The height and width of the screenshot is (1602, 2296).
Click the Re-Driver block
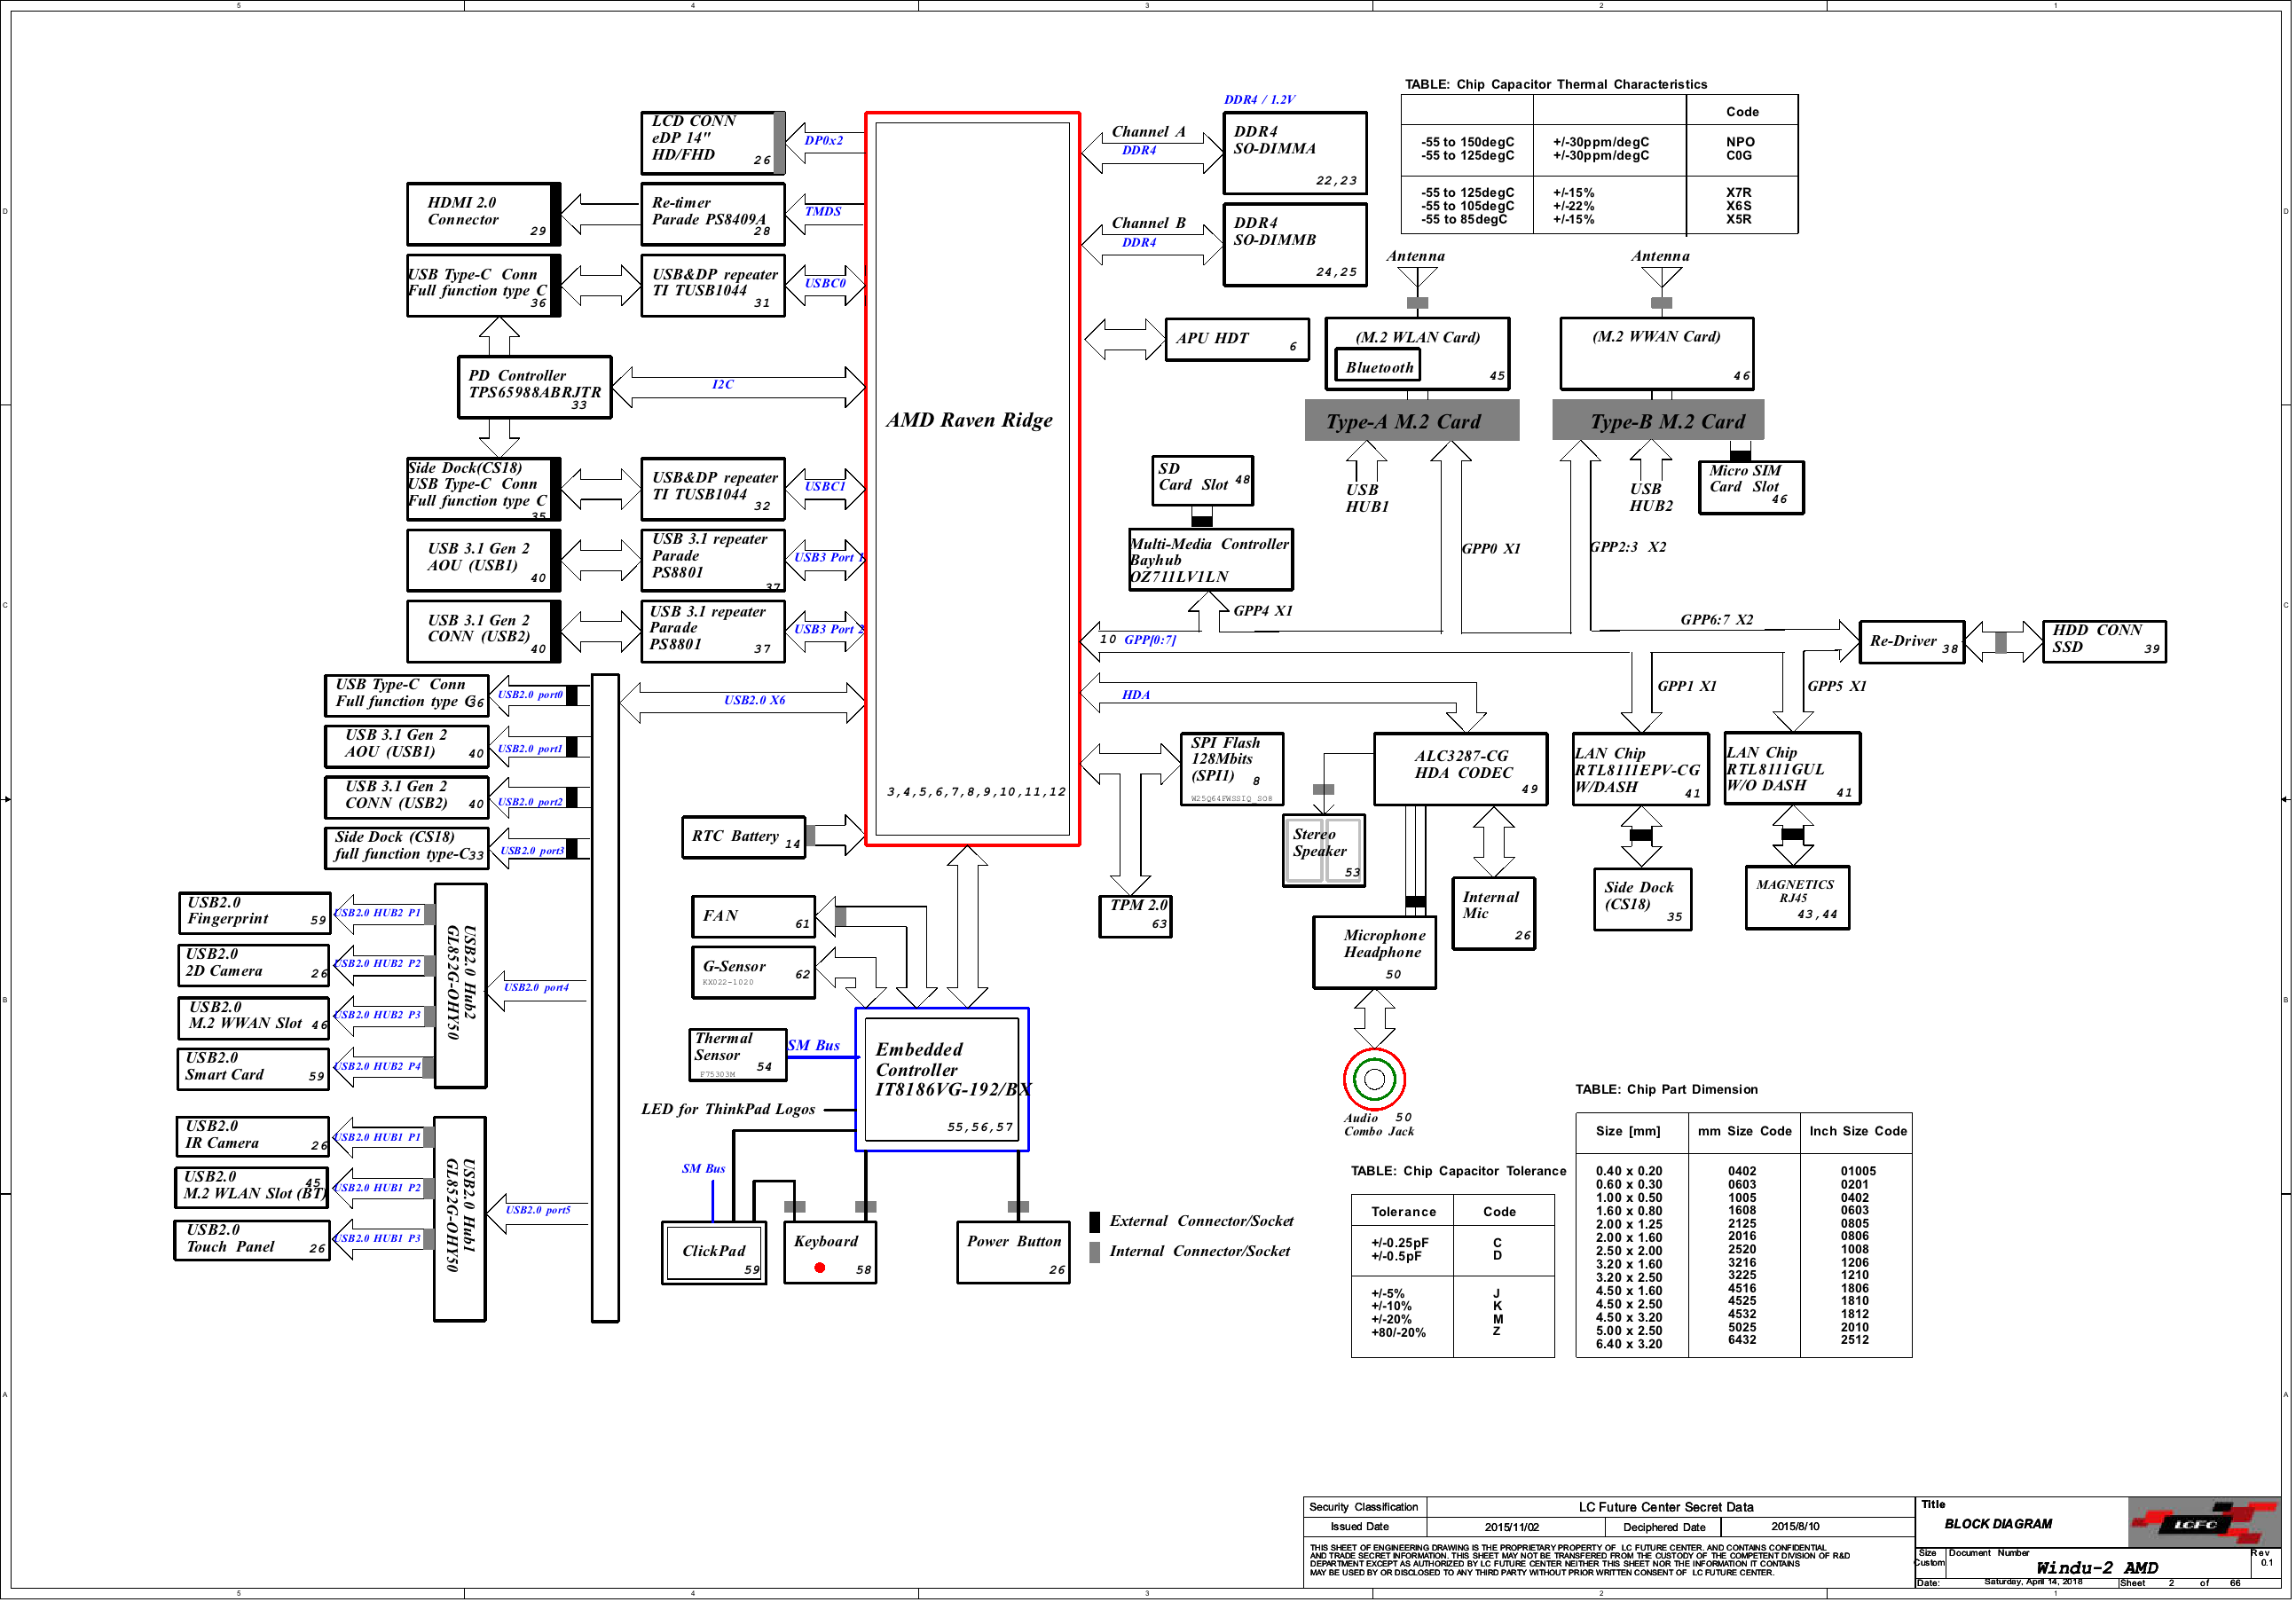(1911, 642)
